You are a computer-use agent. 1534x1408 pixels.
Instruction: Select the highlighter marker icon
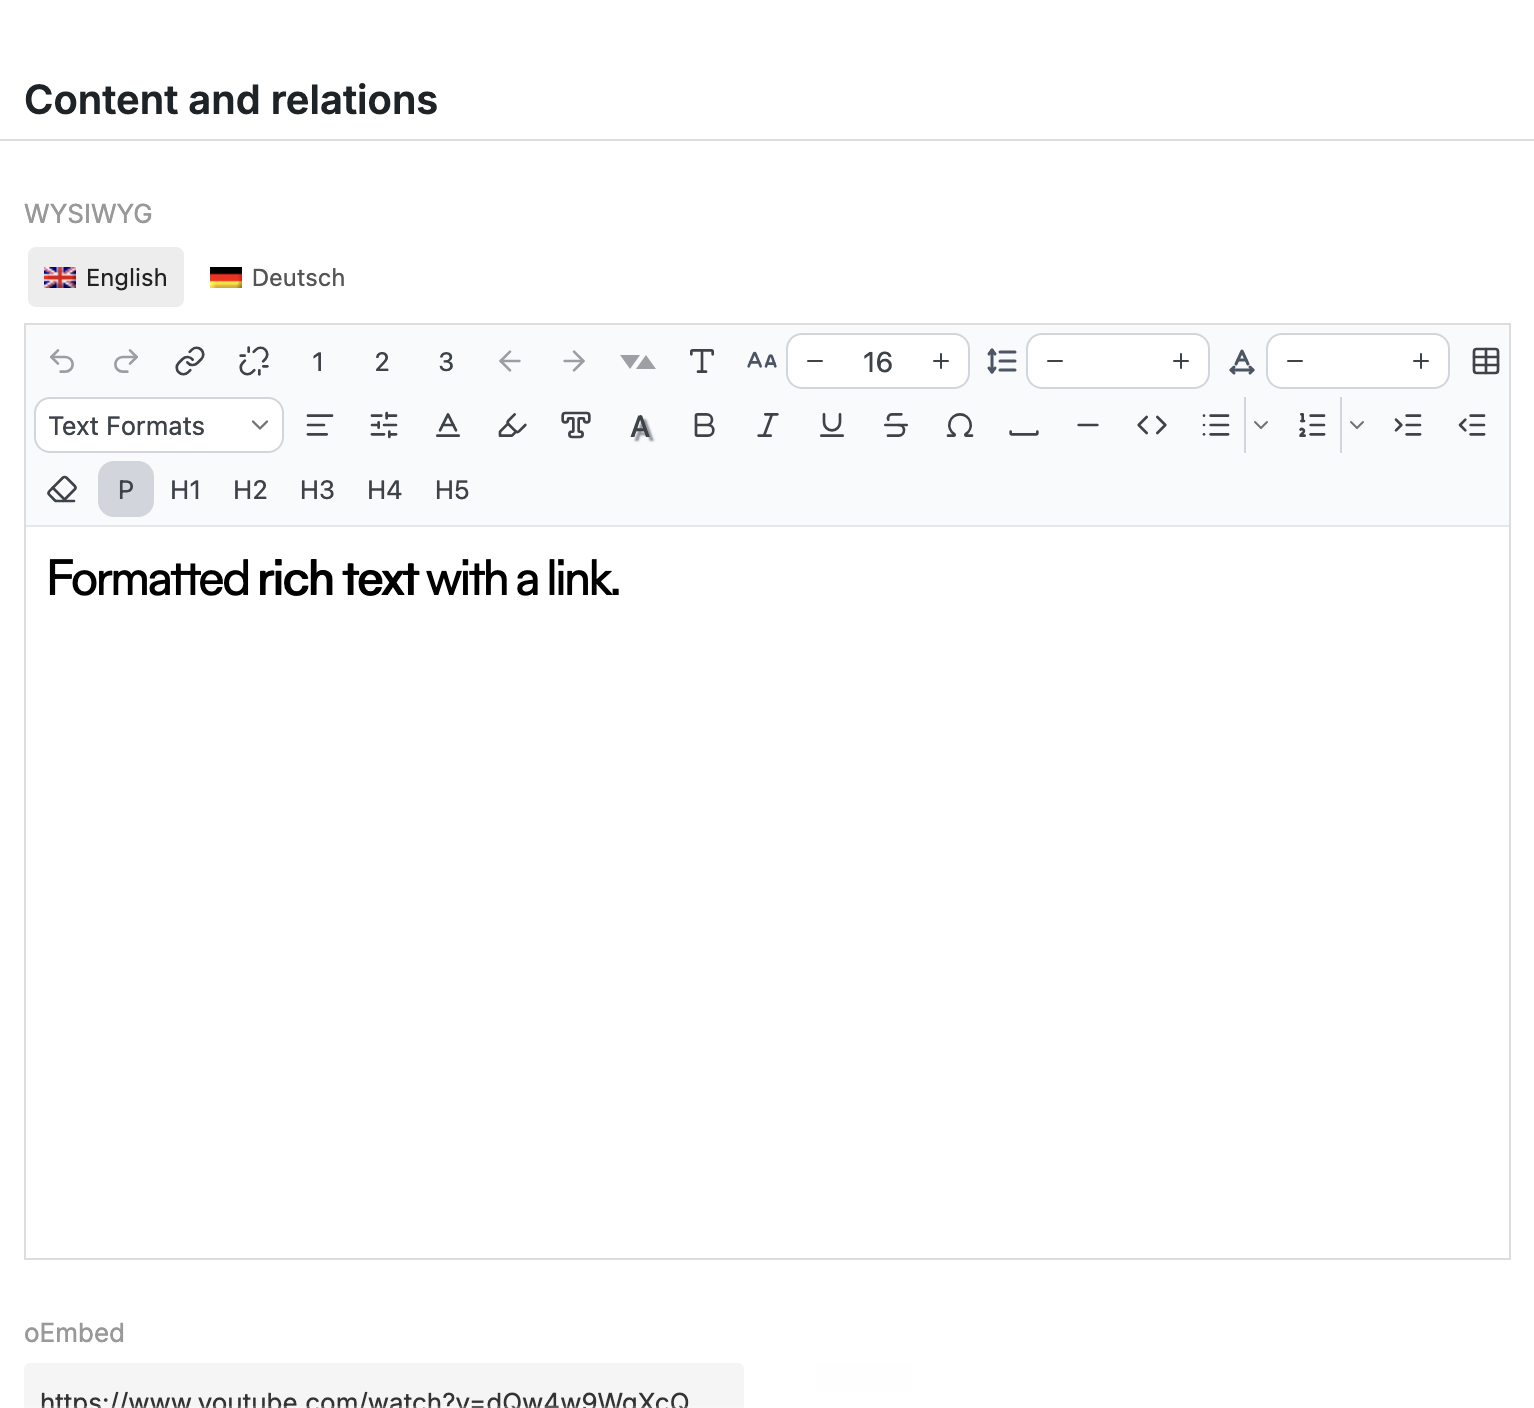click(512, 425)
